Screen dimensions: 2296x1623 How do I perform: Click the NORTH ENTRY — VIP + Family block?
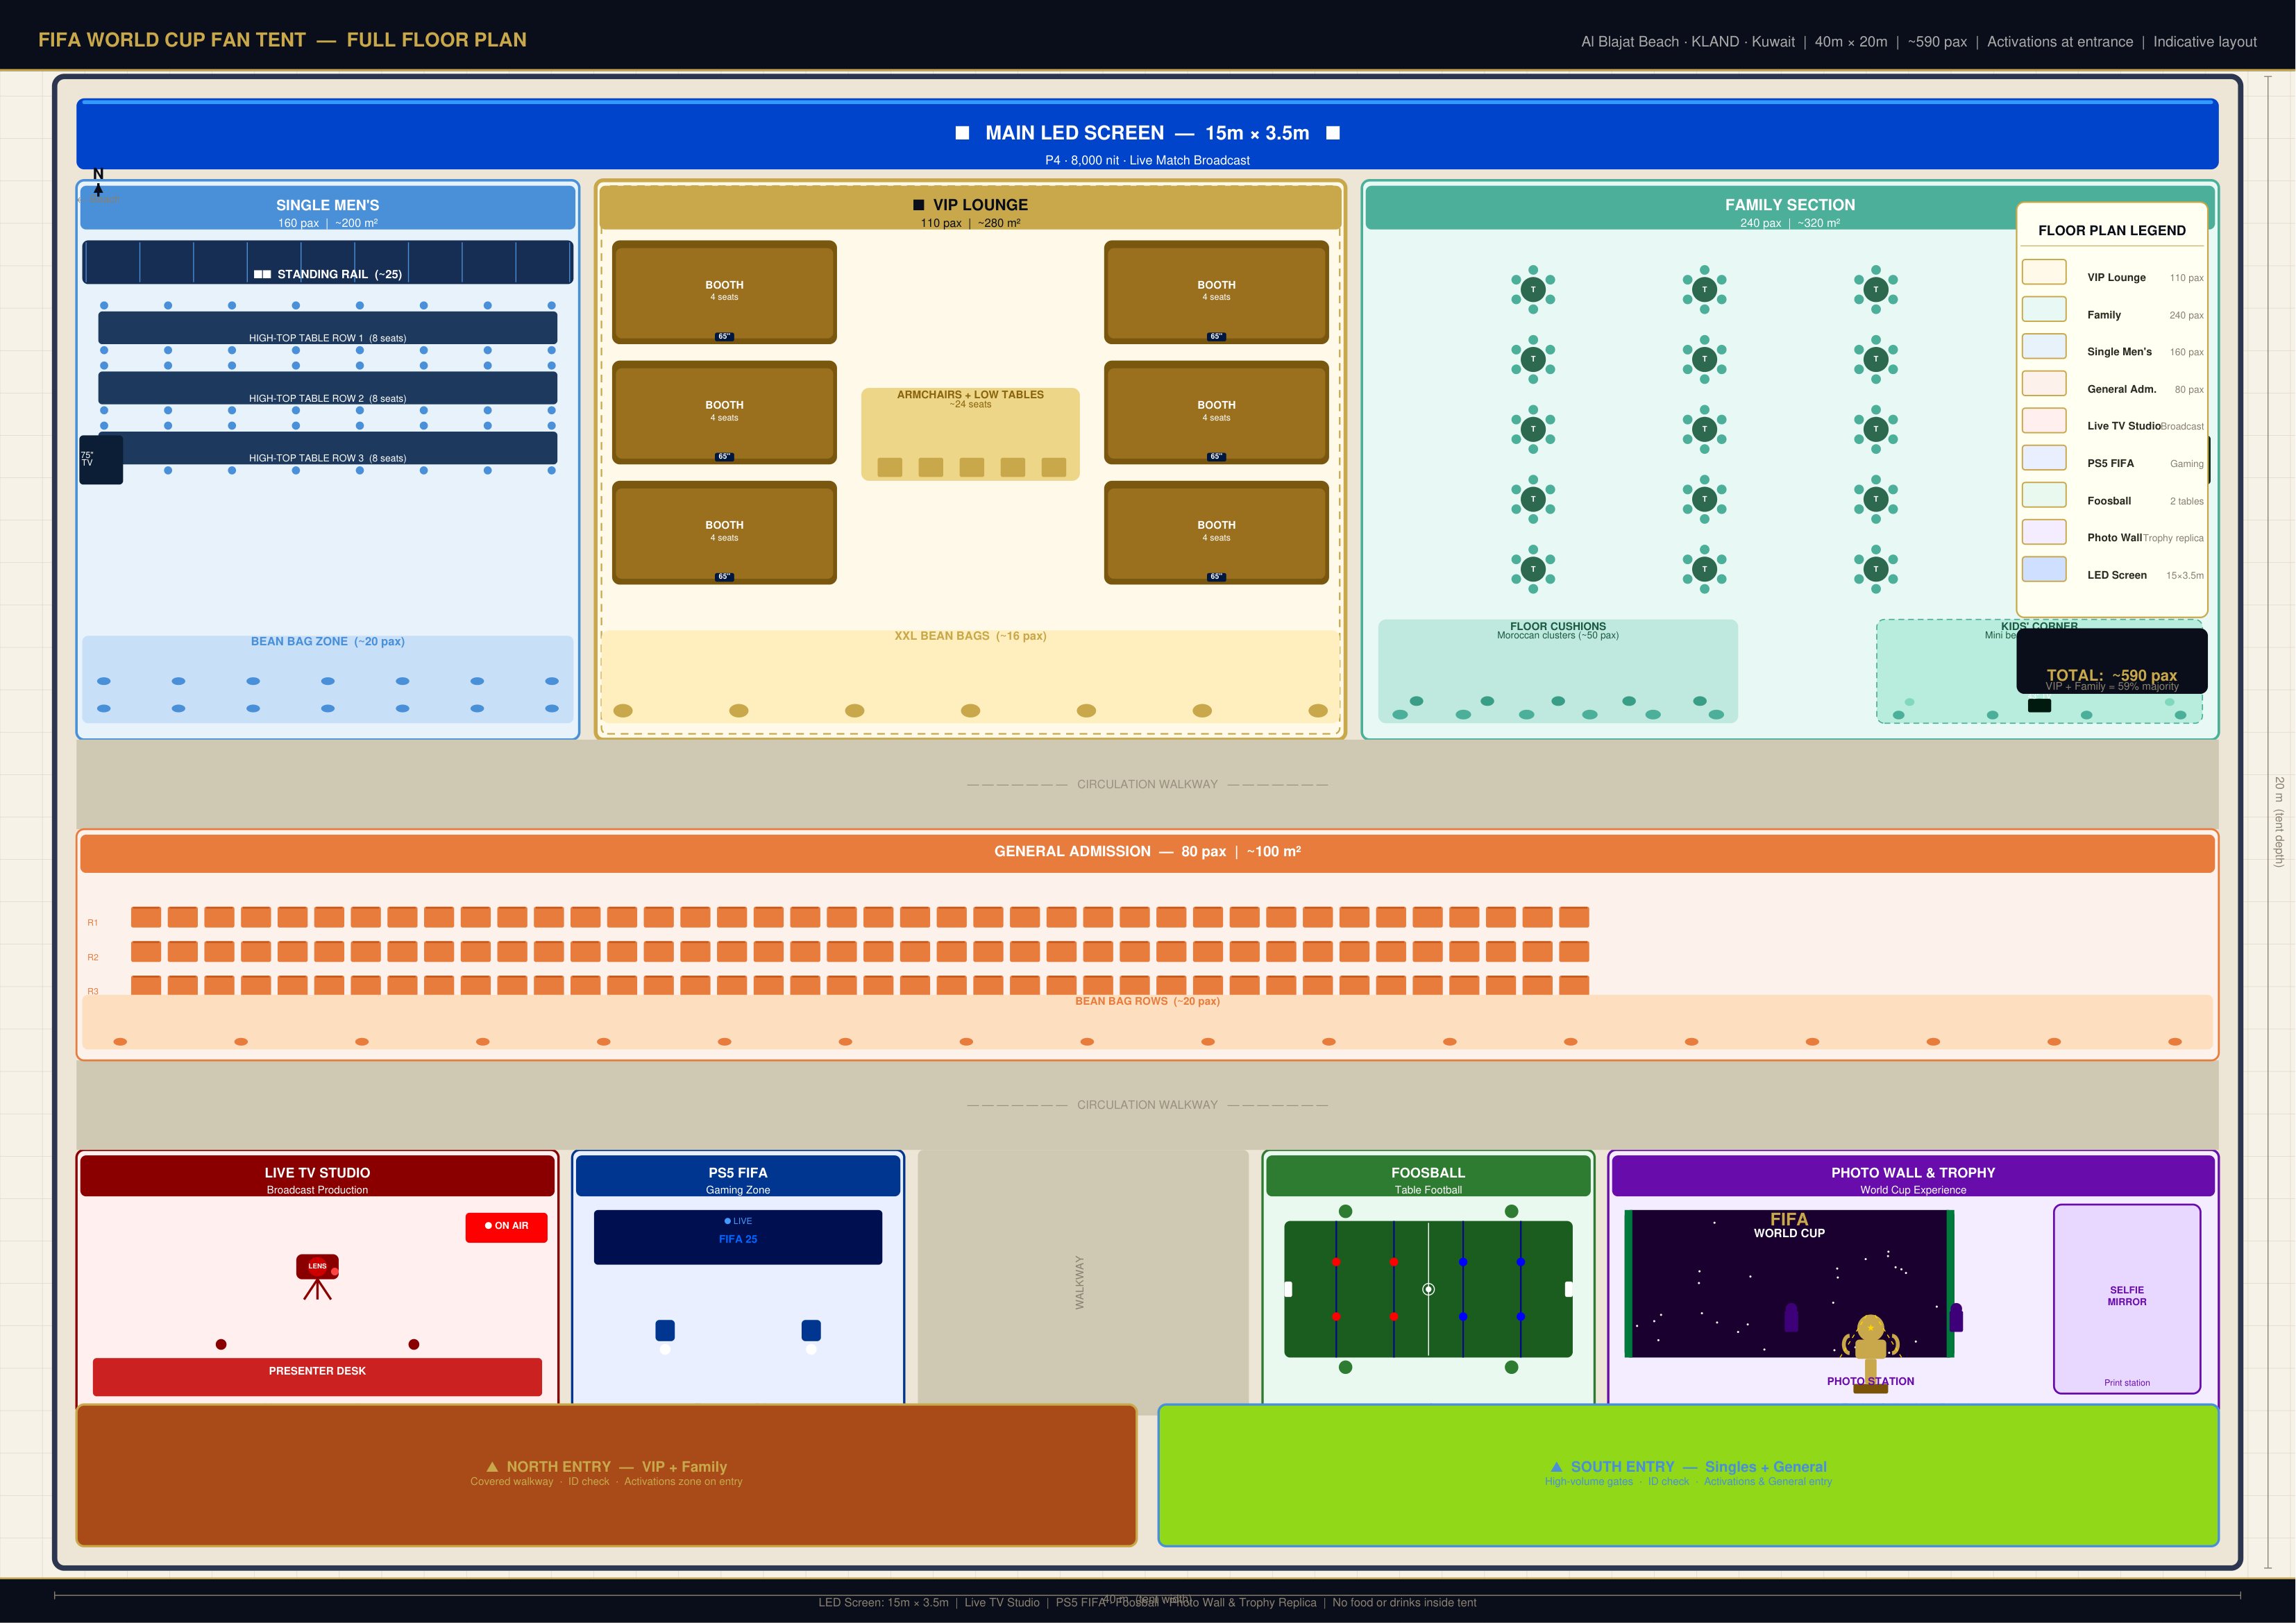(x=606, y=1475)
